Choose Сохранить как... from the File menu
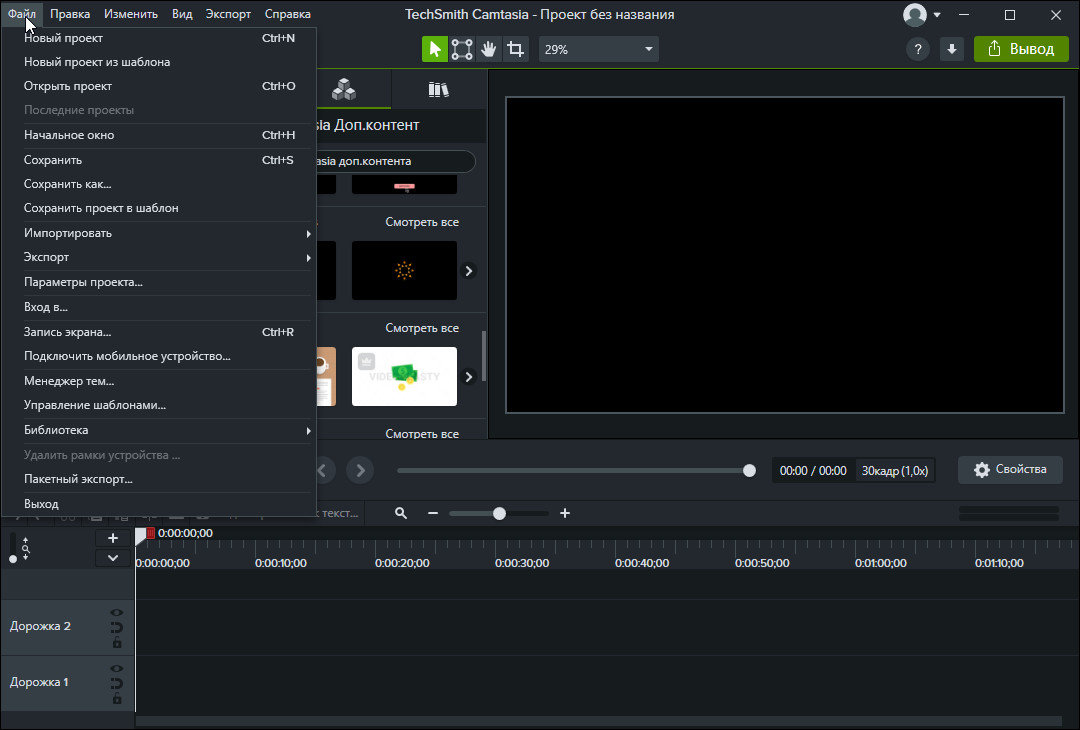Viewport: 1080px width, 730px height. pos(68,184)
